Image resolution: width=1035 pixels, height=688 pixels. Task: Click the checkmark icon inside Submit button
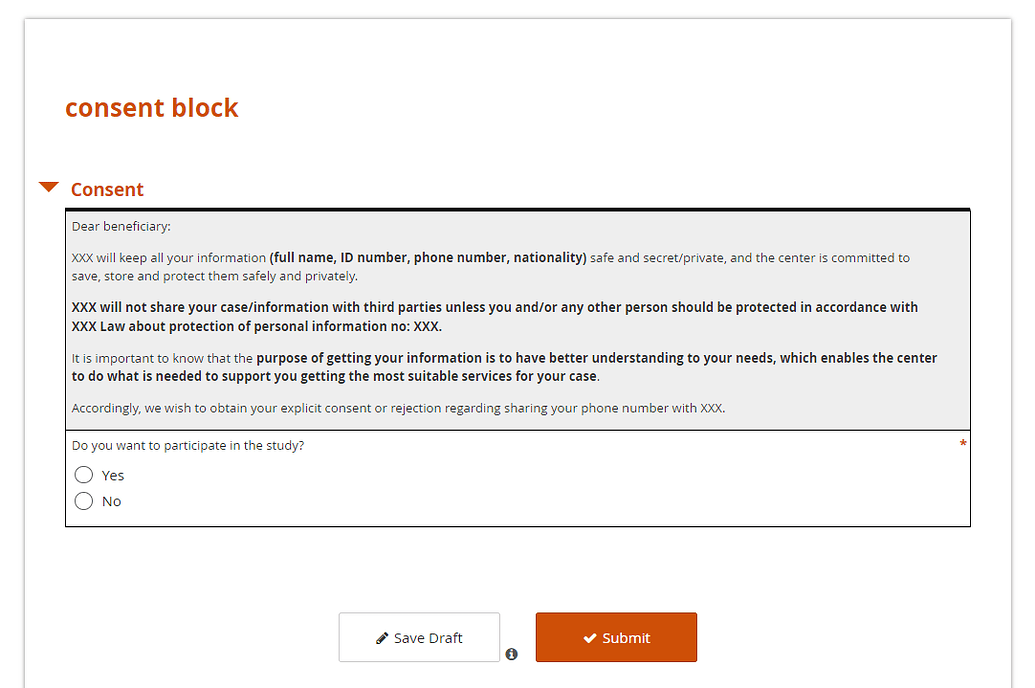click(590, 637)
